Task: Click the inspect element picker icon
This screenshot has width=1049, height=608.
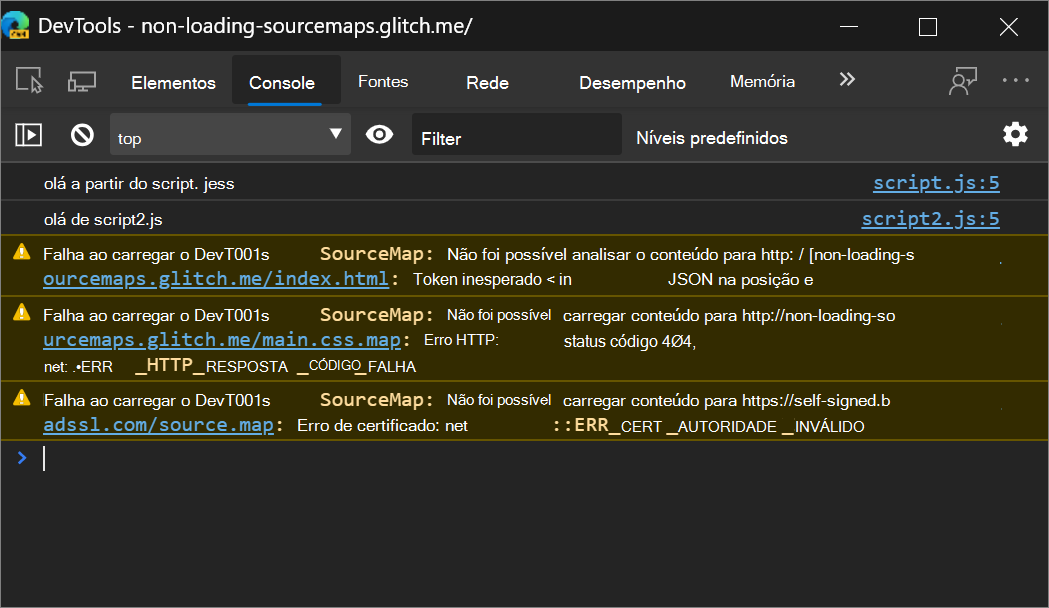Action: 30,82
